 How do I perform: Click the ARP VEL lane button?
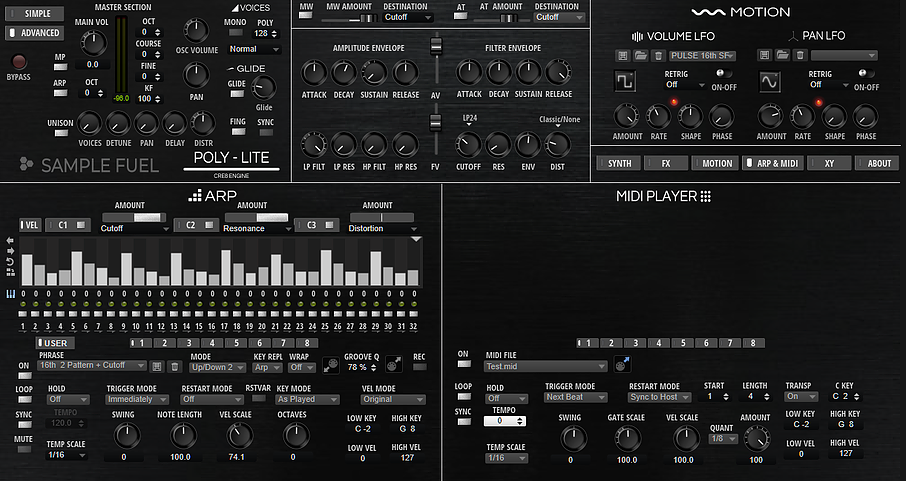pyautogui.click(x=30, y=225)
